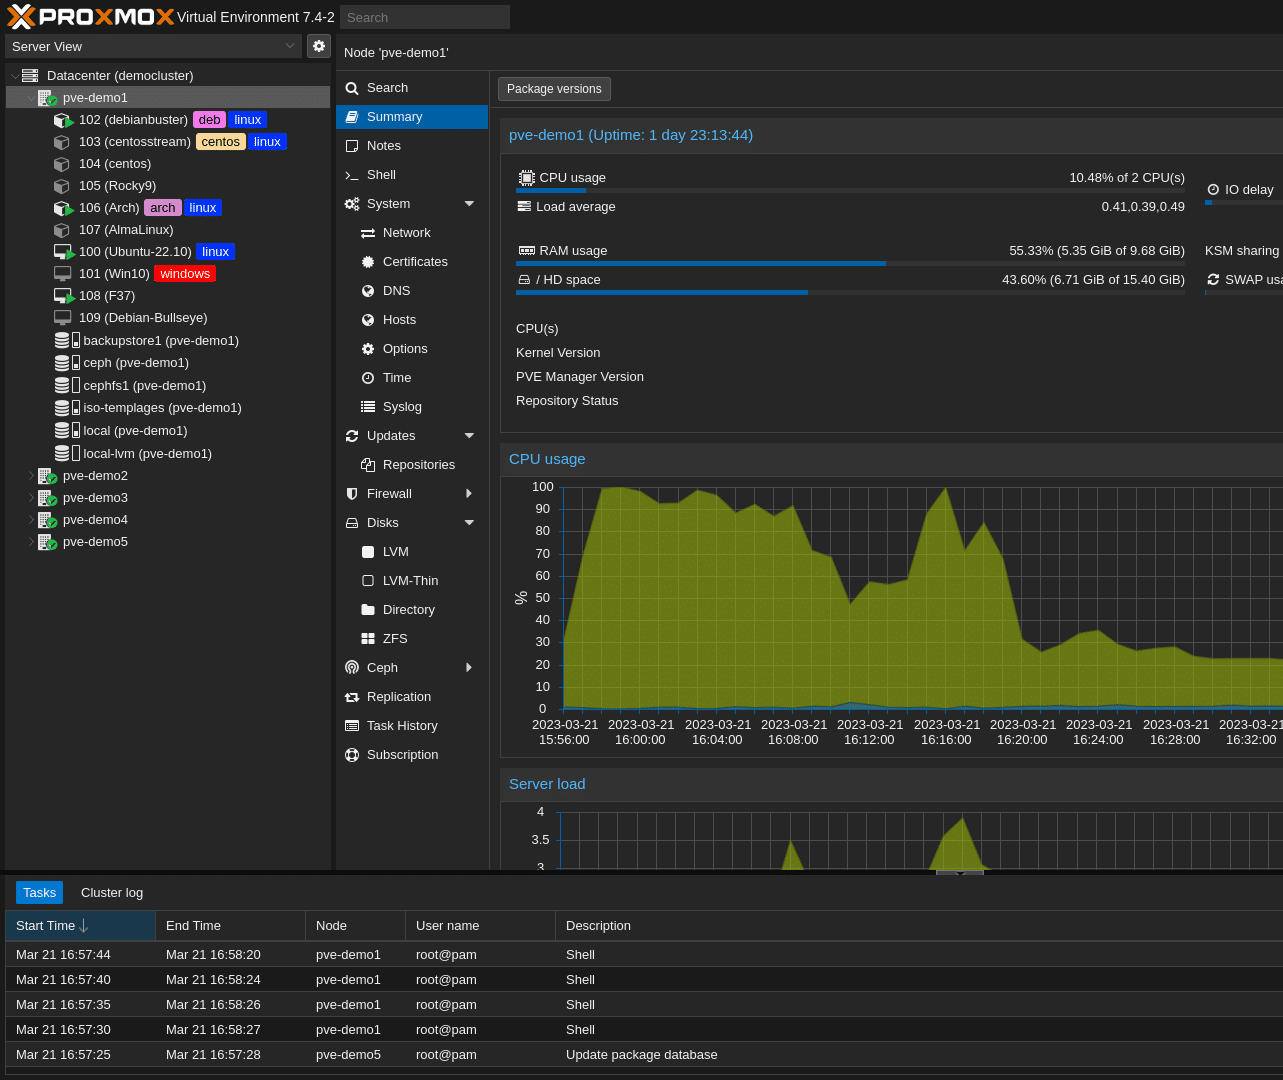Screen dimensions: 1283x1080
Task: Click the Subscription lifebuoy icon
Action: click(352, 755)
